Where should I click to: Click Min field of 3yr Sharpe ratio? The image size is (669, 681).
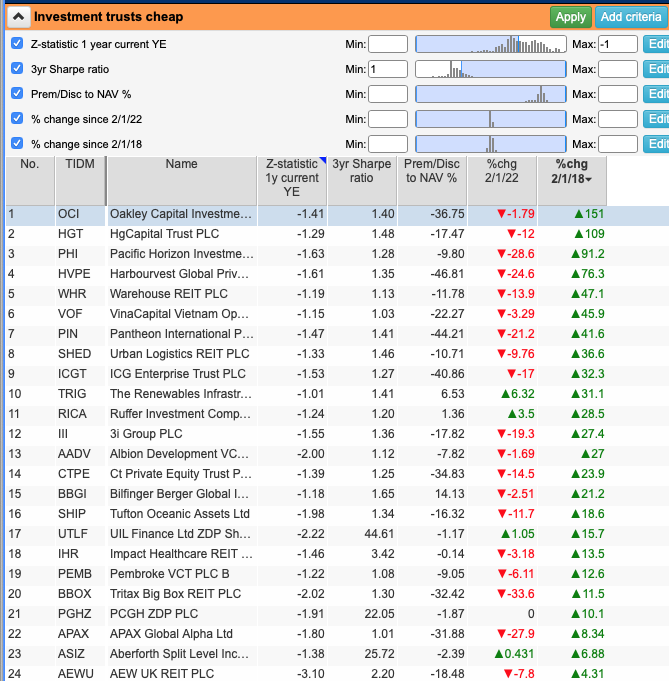pos(388,69)
